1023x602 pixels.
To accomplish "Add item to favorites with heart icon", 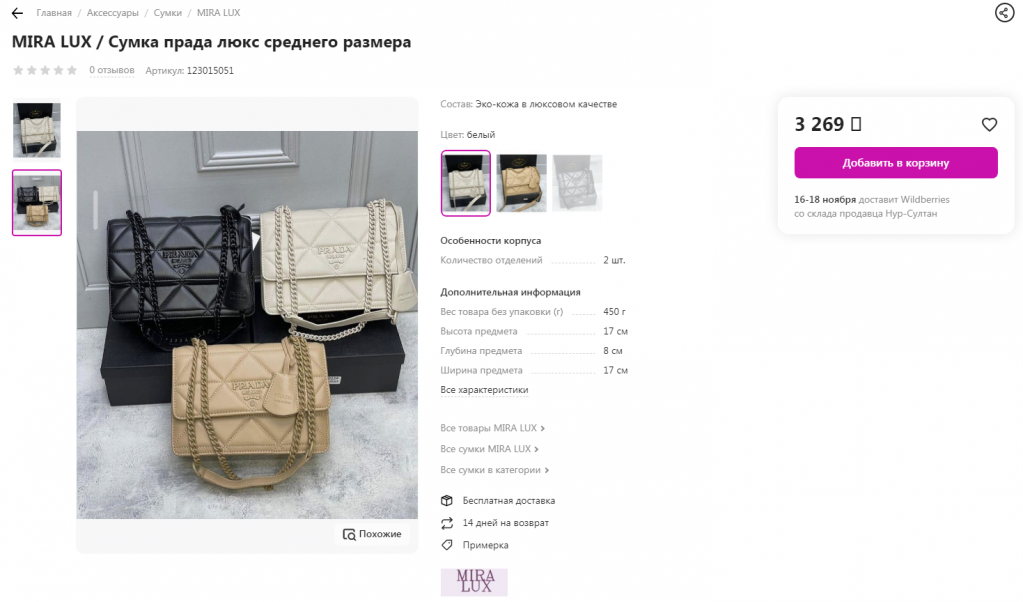I will (x=989, y=125).
